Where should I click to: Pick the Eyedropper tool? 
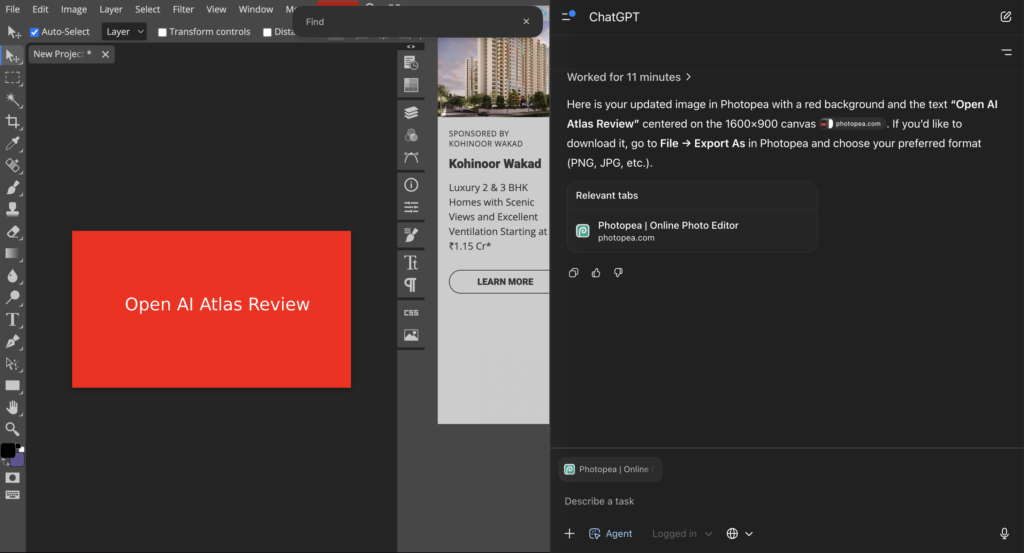point(13,144)
